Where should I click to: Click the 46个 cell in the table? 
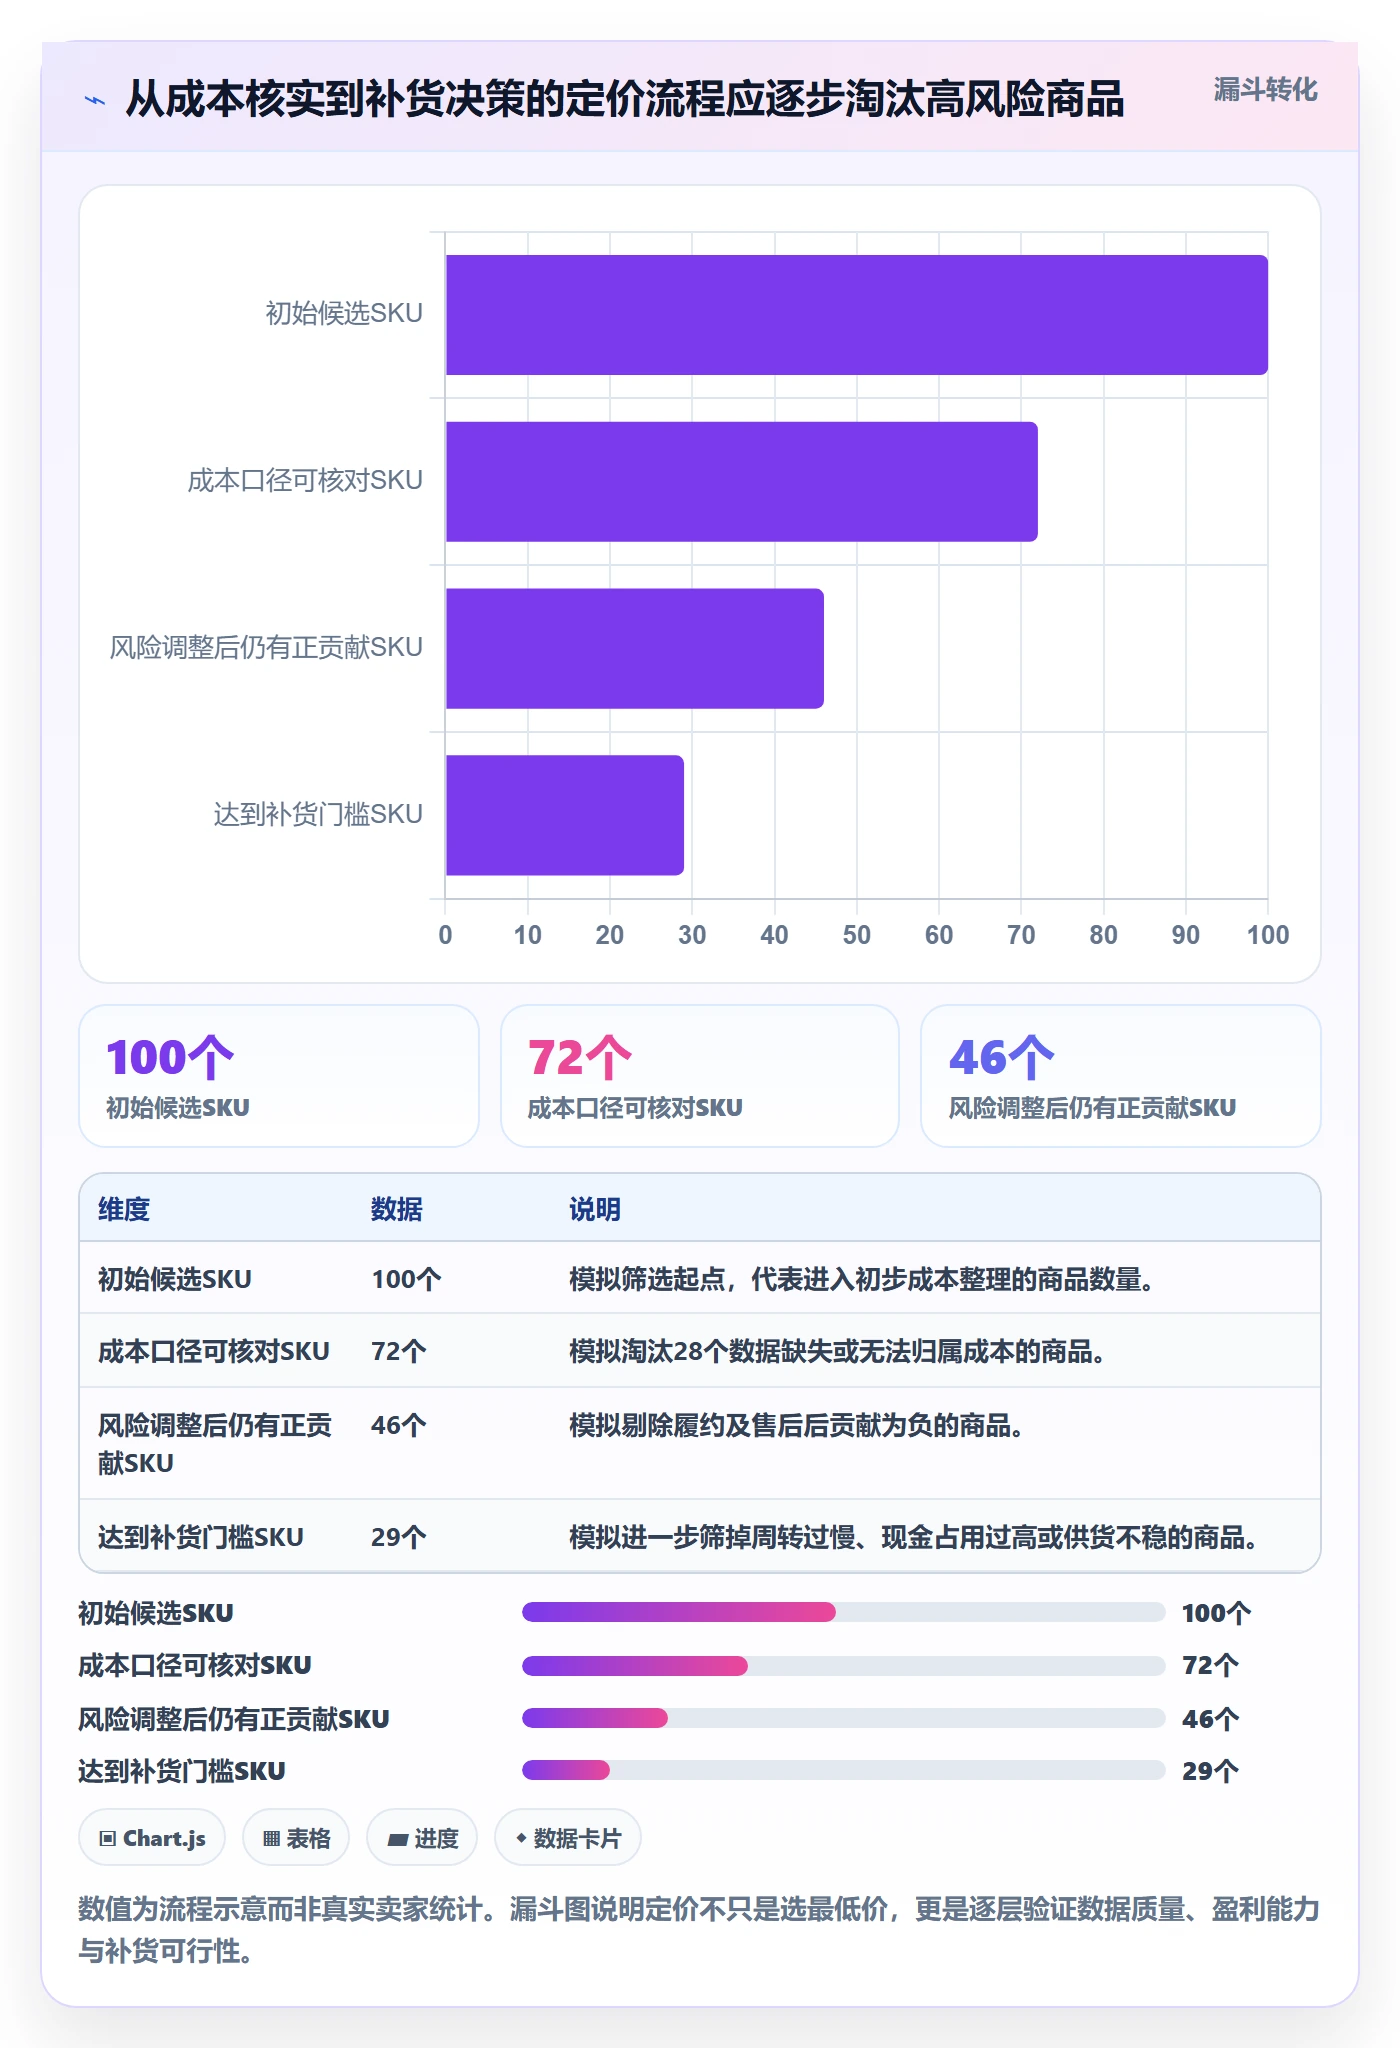[399, 1425]
